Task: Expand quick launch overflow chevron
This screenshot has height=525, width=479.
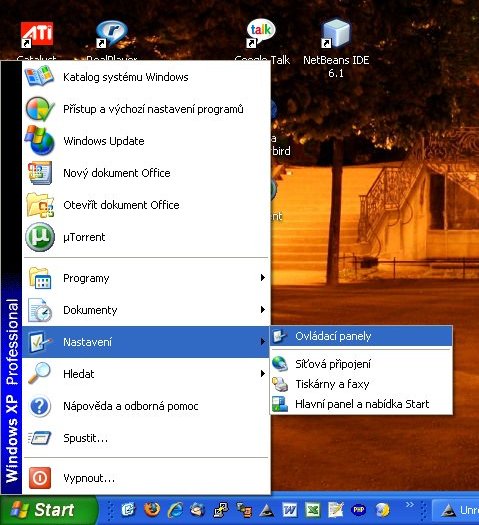Action: 410,504
